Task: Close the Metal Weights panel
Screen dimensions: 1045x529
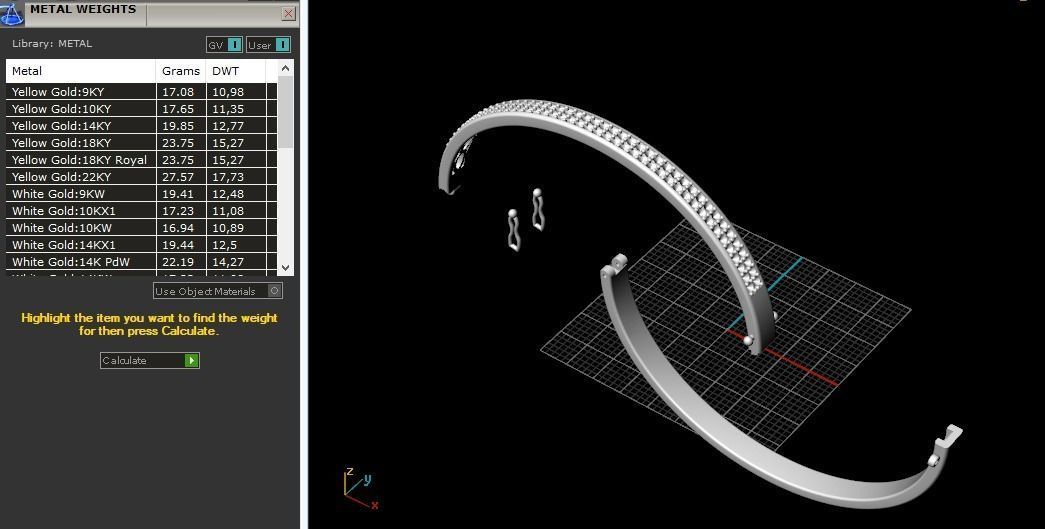Action: click(289, 13)
